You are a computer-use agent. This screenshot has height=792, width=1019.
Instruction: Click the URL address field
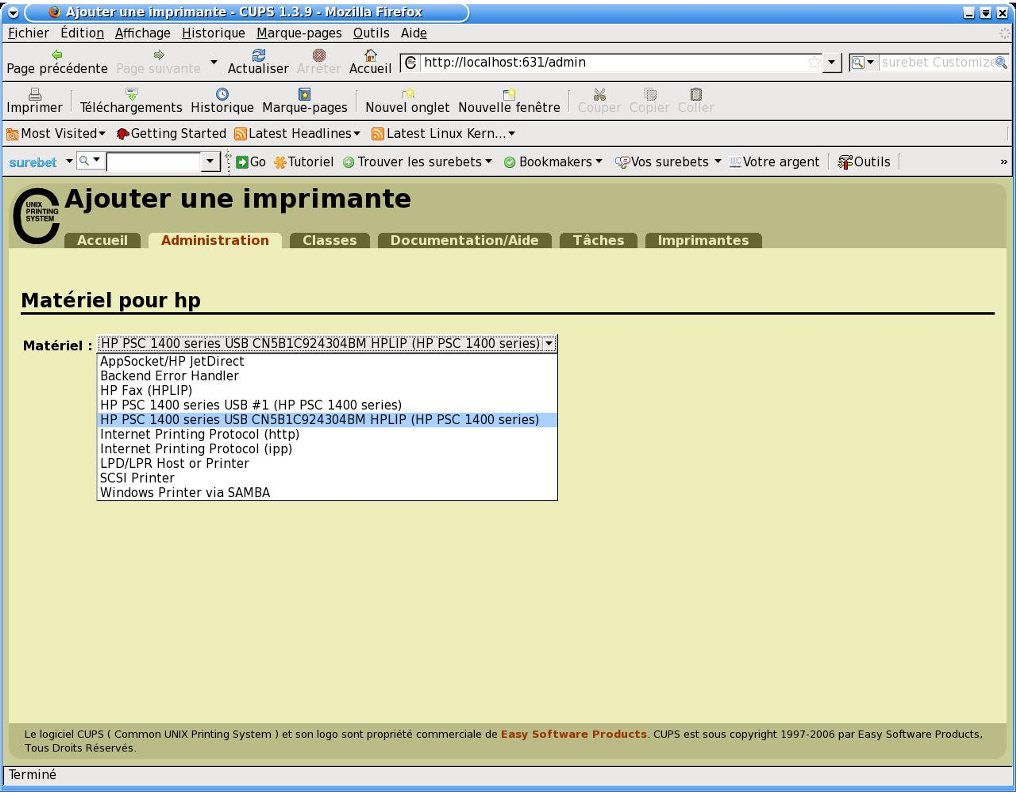(611, 62)
